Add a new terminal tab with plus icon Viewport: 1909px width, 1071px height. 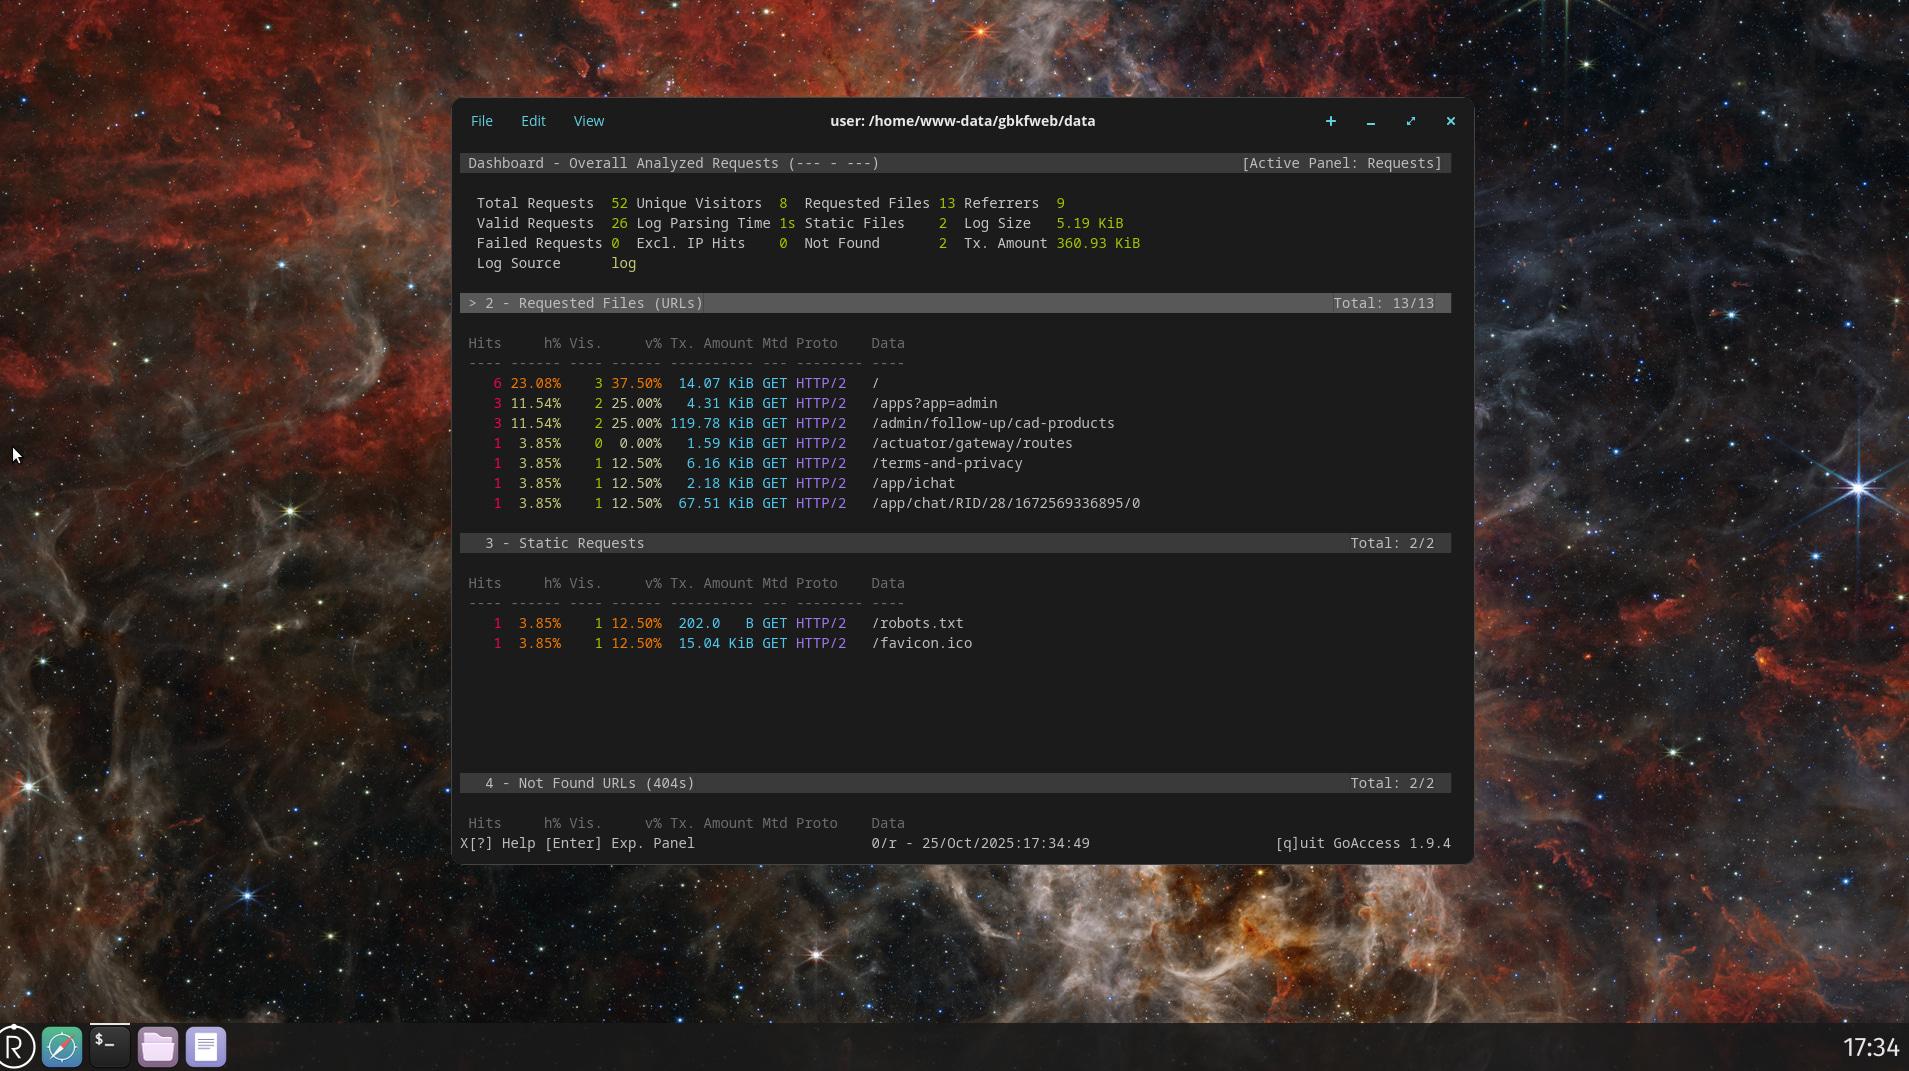[1330, 121]
